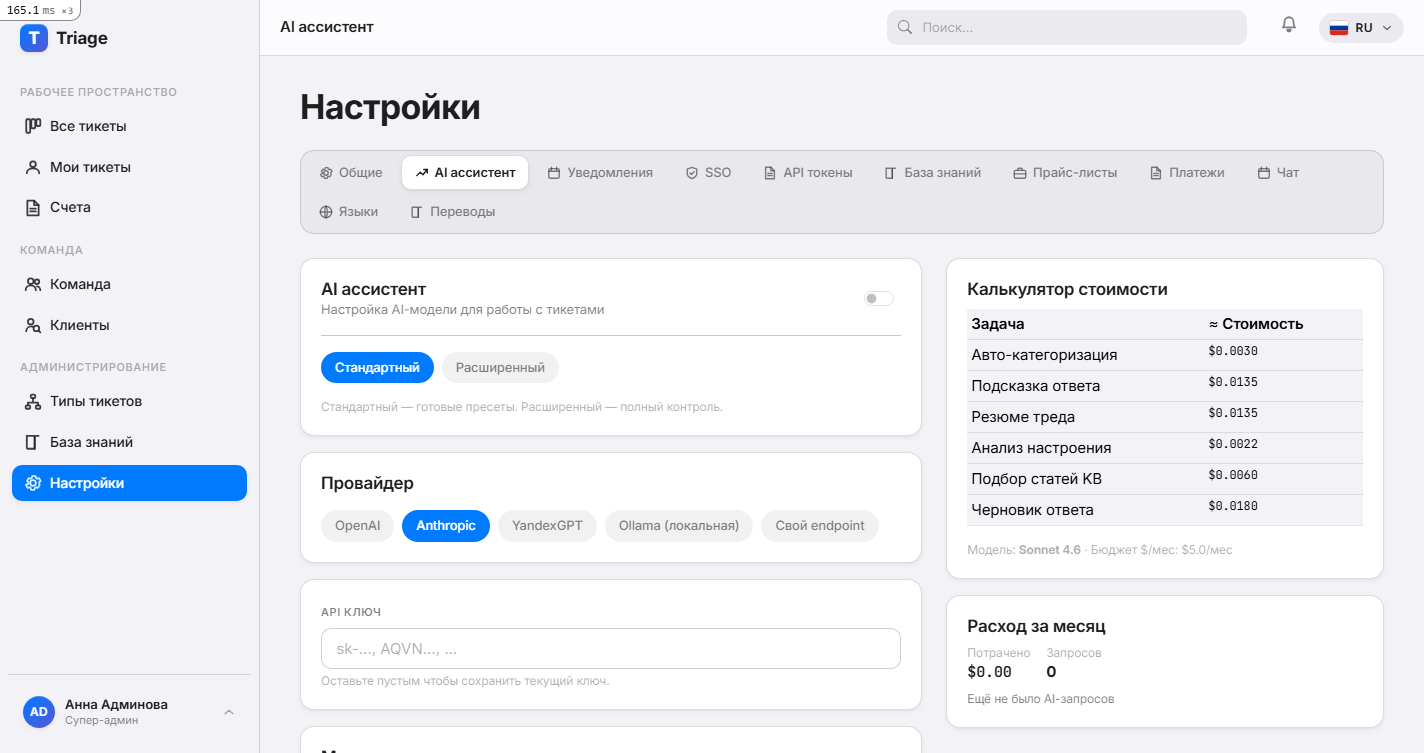Open Клиенты in sidebar
Image resolution: width=1424 pixels, height=753 pixels.
pyautogui.click(x=129, y=325)
